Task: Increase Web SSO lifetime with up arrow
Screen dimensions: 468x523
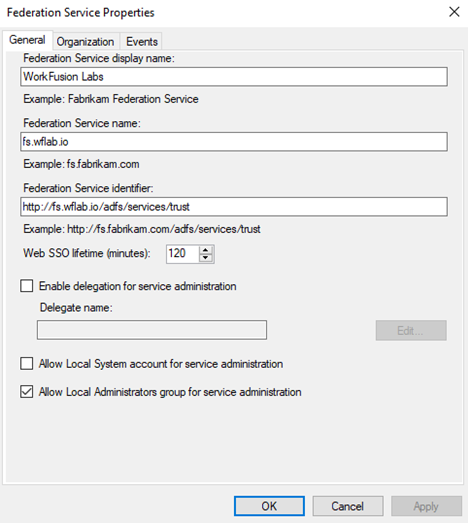Action: click(206, 250)
